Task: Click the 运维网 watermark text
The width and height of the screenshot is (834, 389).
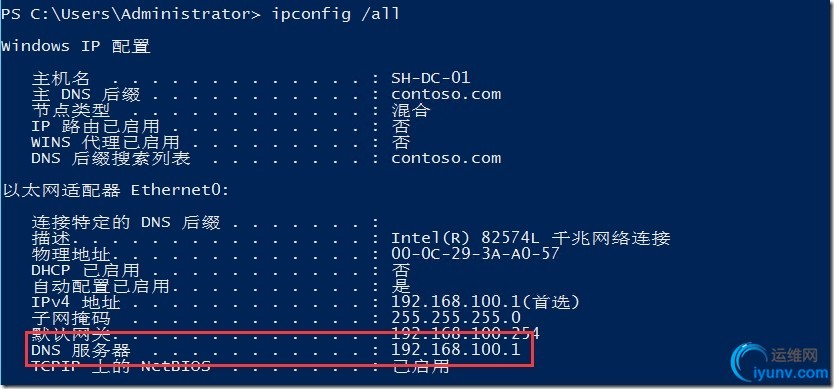Action: 794,355
